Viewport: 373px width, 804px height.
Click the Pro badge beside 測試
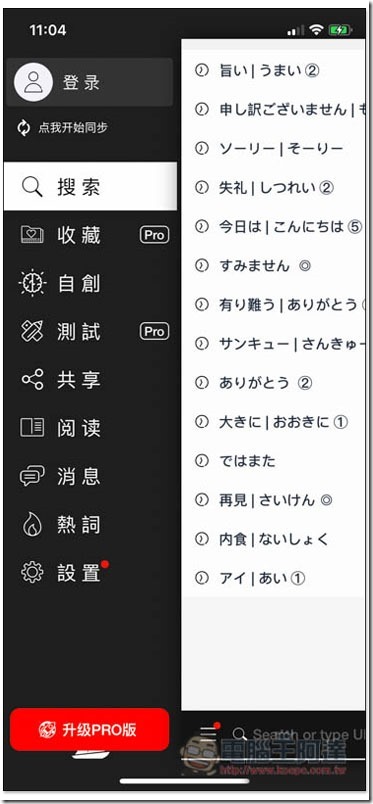[x=154, y=332]
